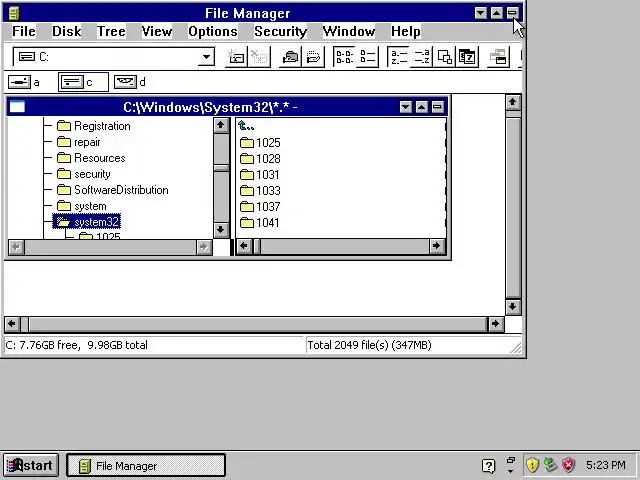The width and height of the screenshot is (640, 480).
Task: Select floppy drive a icon
Action: tap(19, 82)
